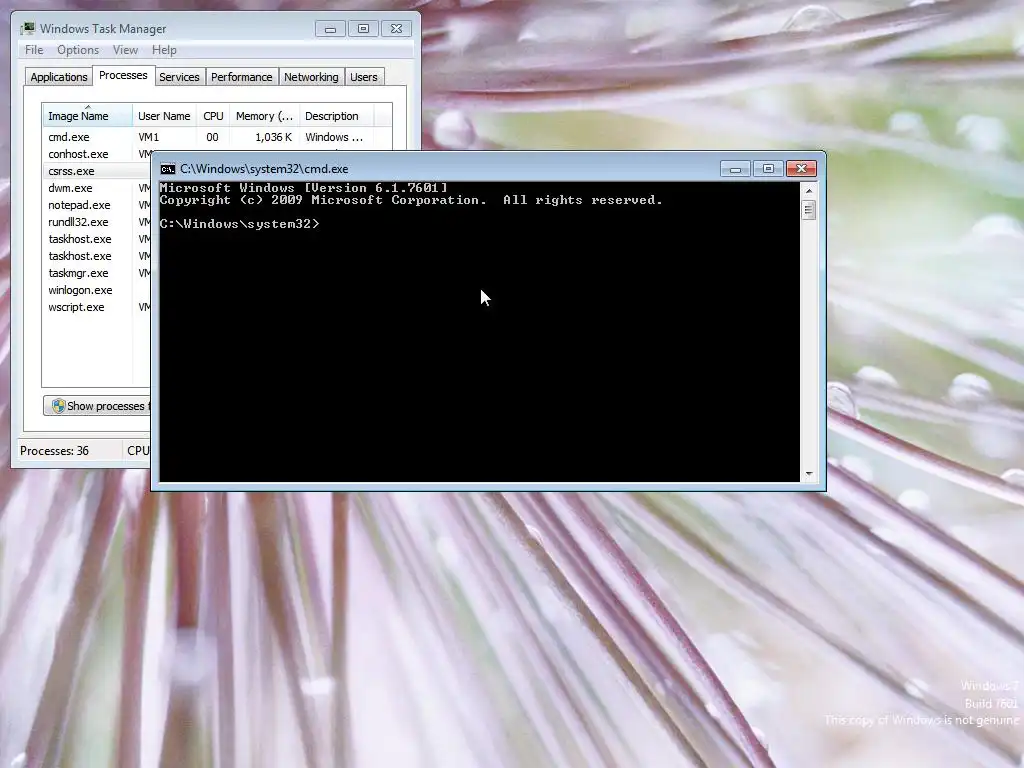Maximize the Task Manager window
This screenshot has height=768, width=1024.
point(363,29)
